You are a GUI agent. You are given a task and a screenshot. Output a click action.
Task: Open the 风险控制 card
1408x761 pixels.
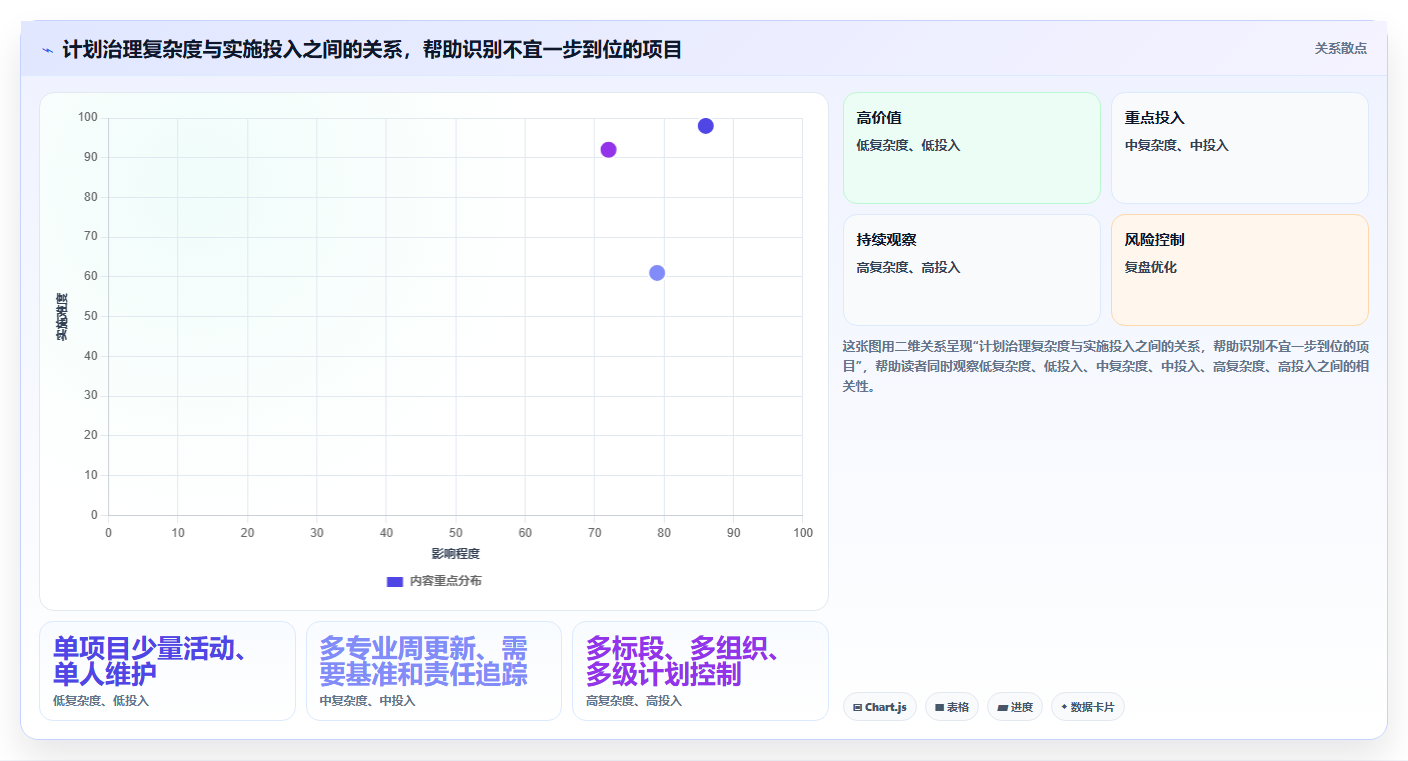(1240, 270)
